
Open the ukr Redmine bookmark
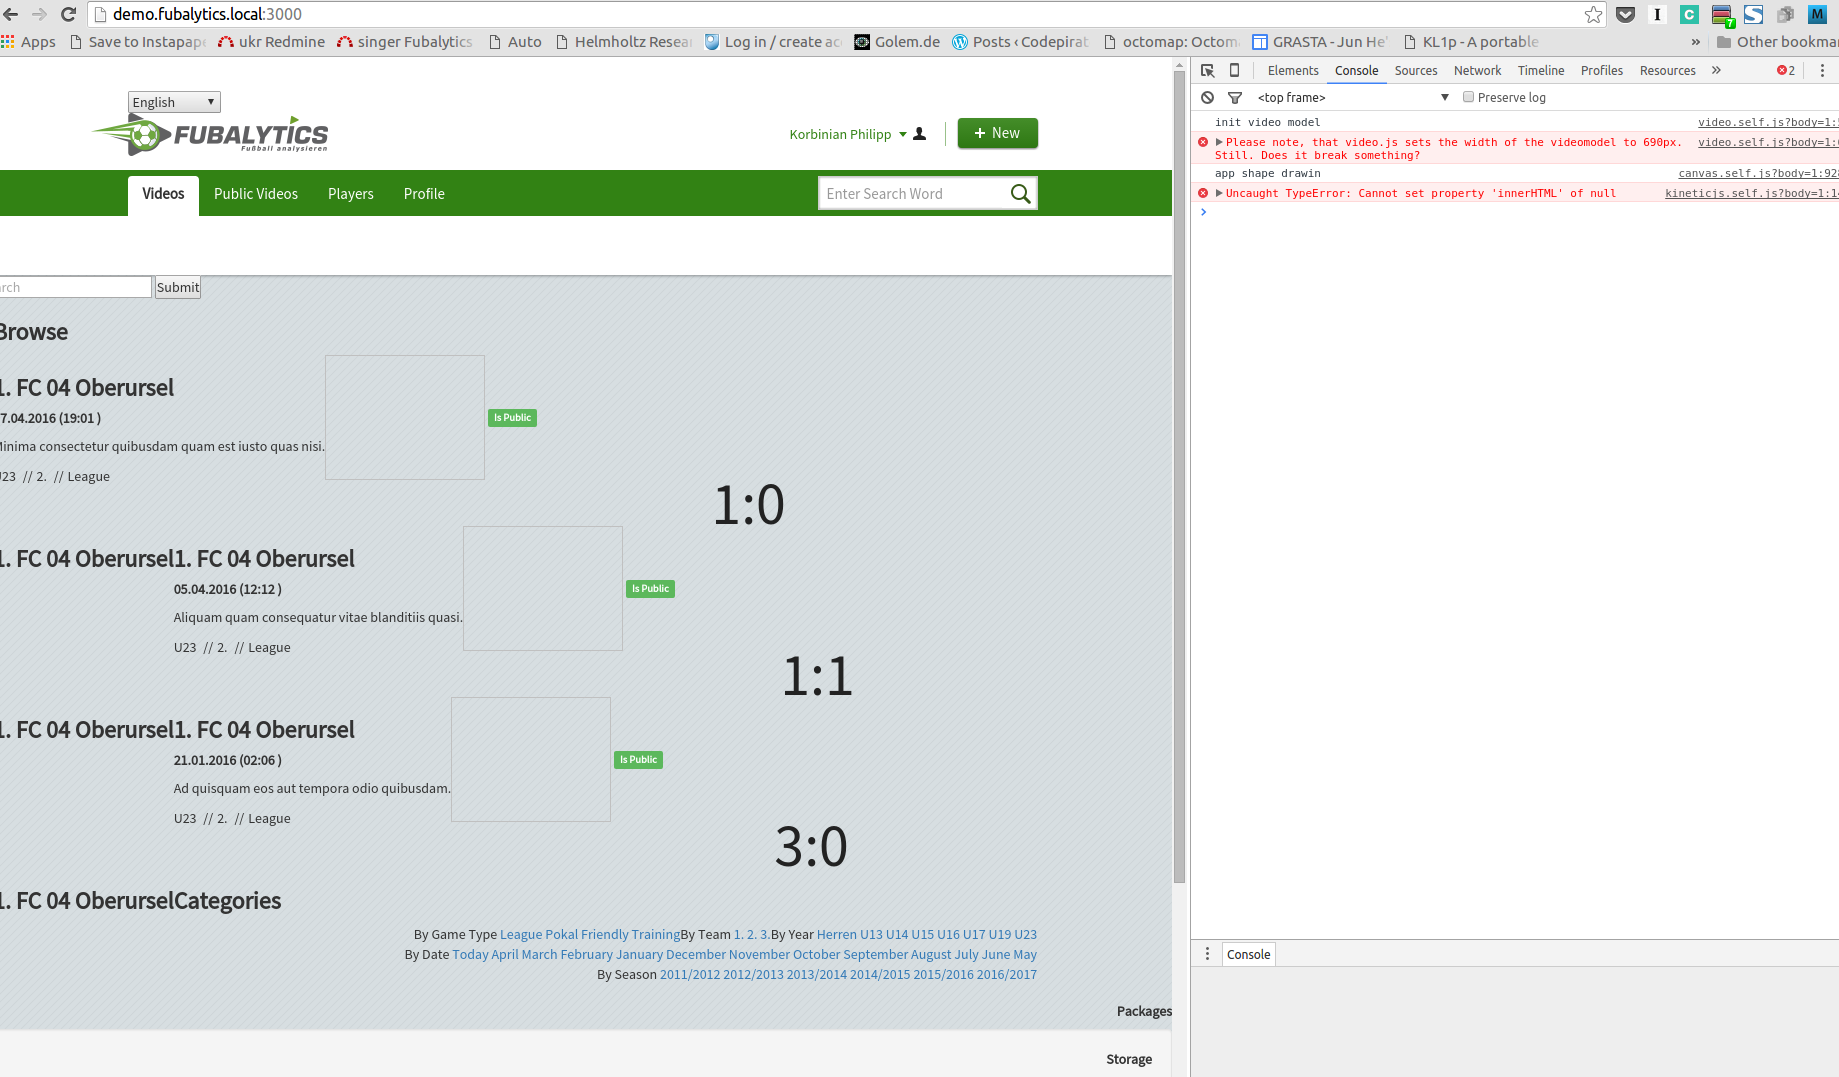click(271, 42)
